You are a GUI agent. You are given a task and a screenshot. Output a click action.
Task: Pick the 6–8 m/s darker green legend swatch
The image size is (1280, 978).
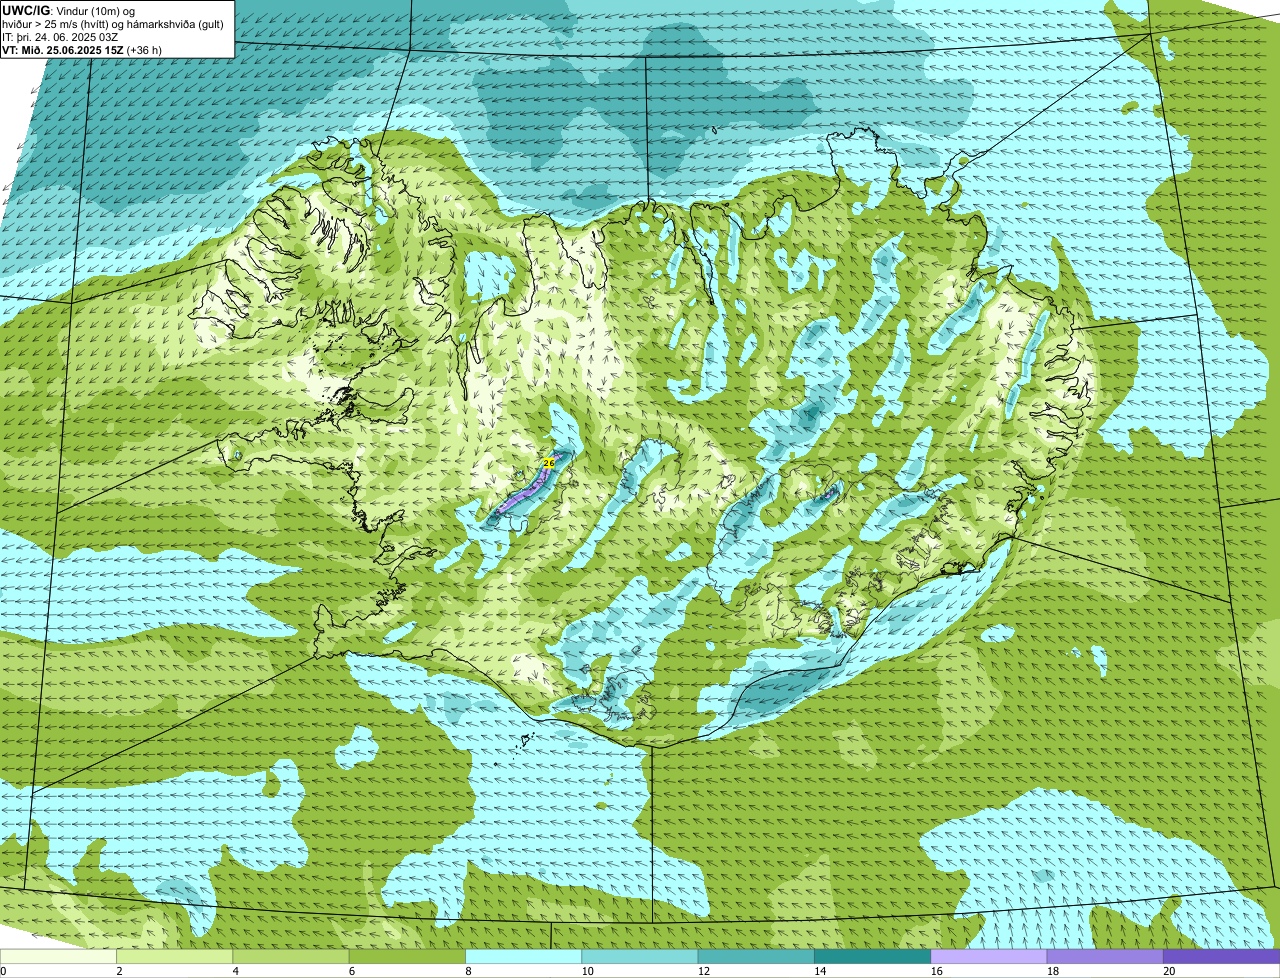407,956
